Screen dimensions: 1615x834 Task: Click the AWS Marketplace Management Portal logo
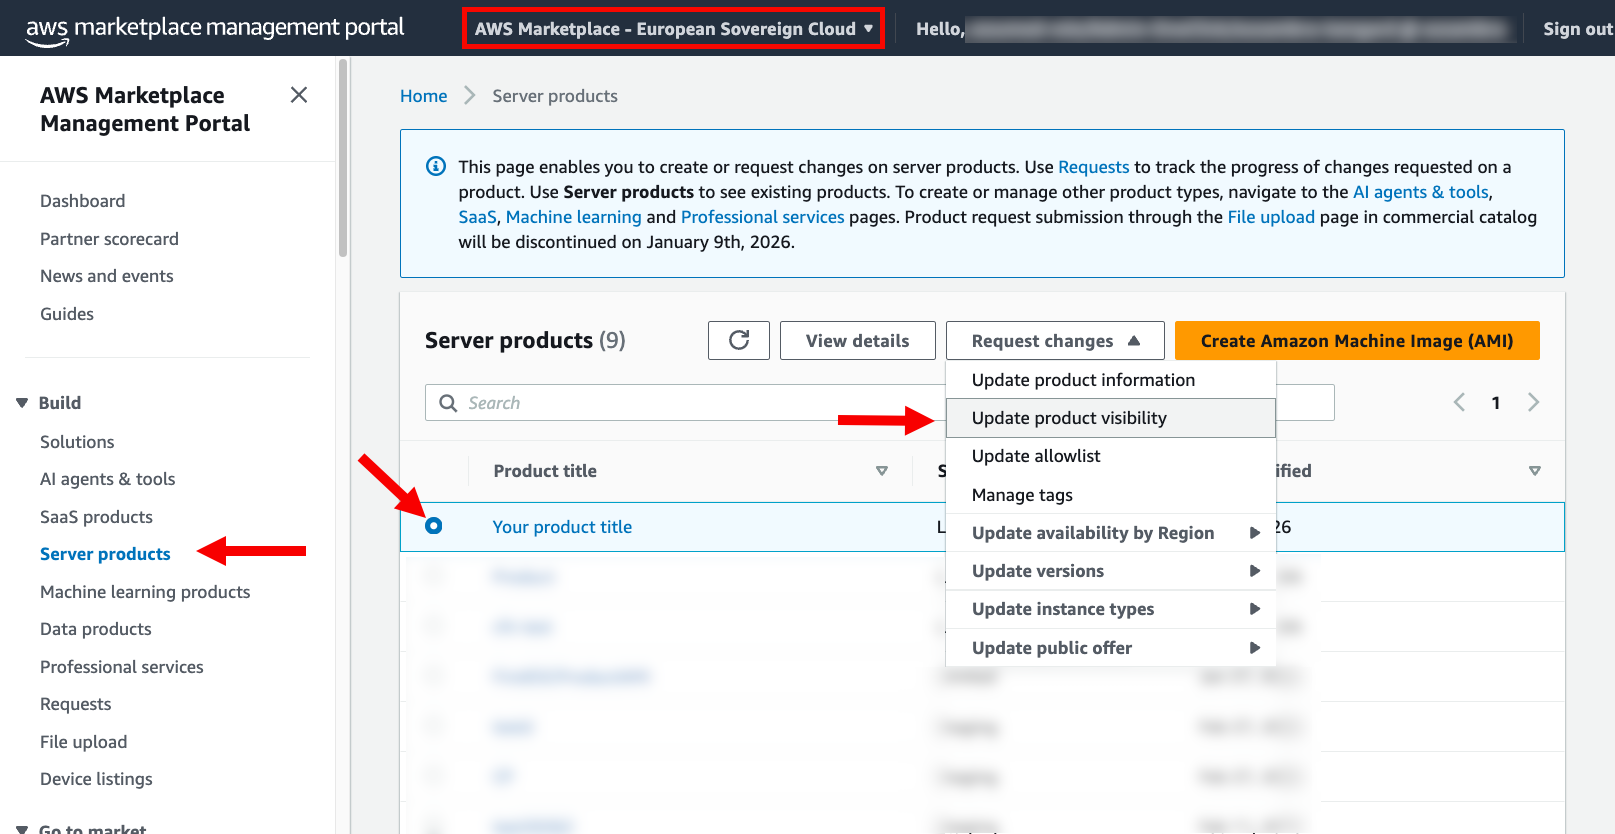pos(215,28)
